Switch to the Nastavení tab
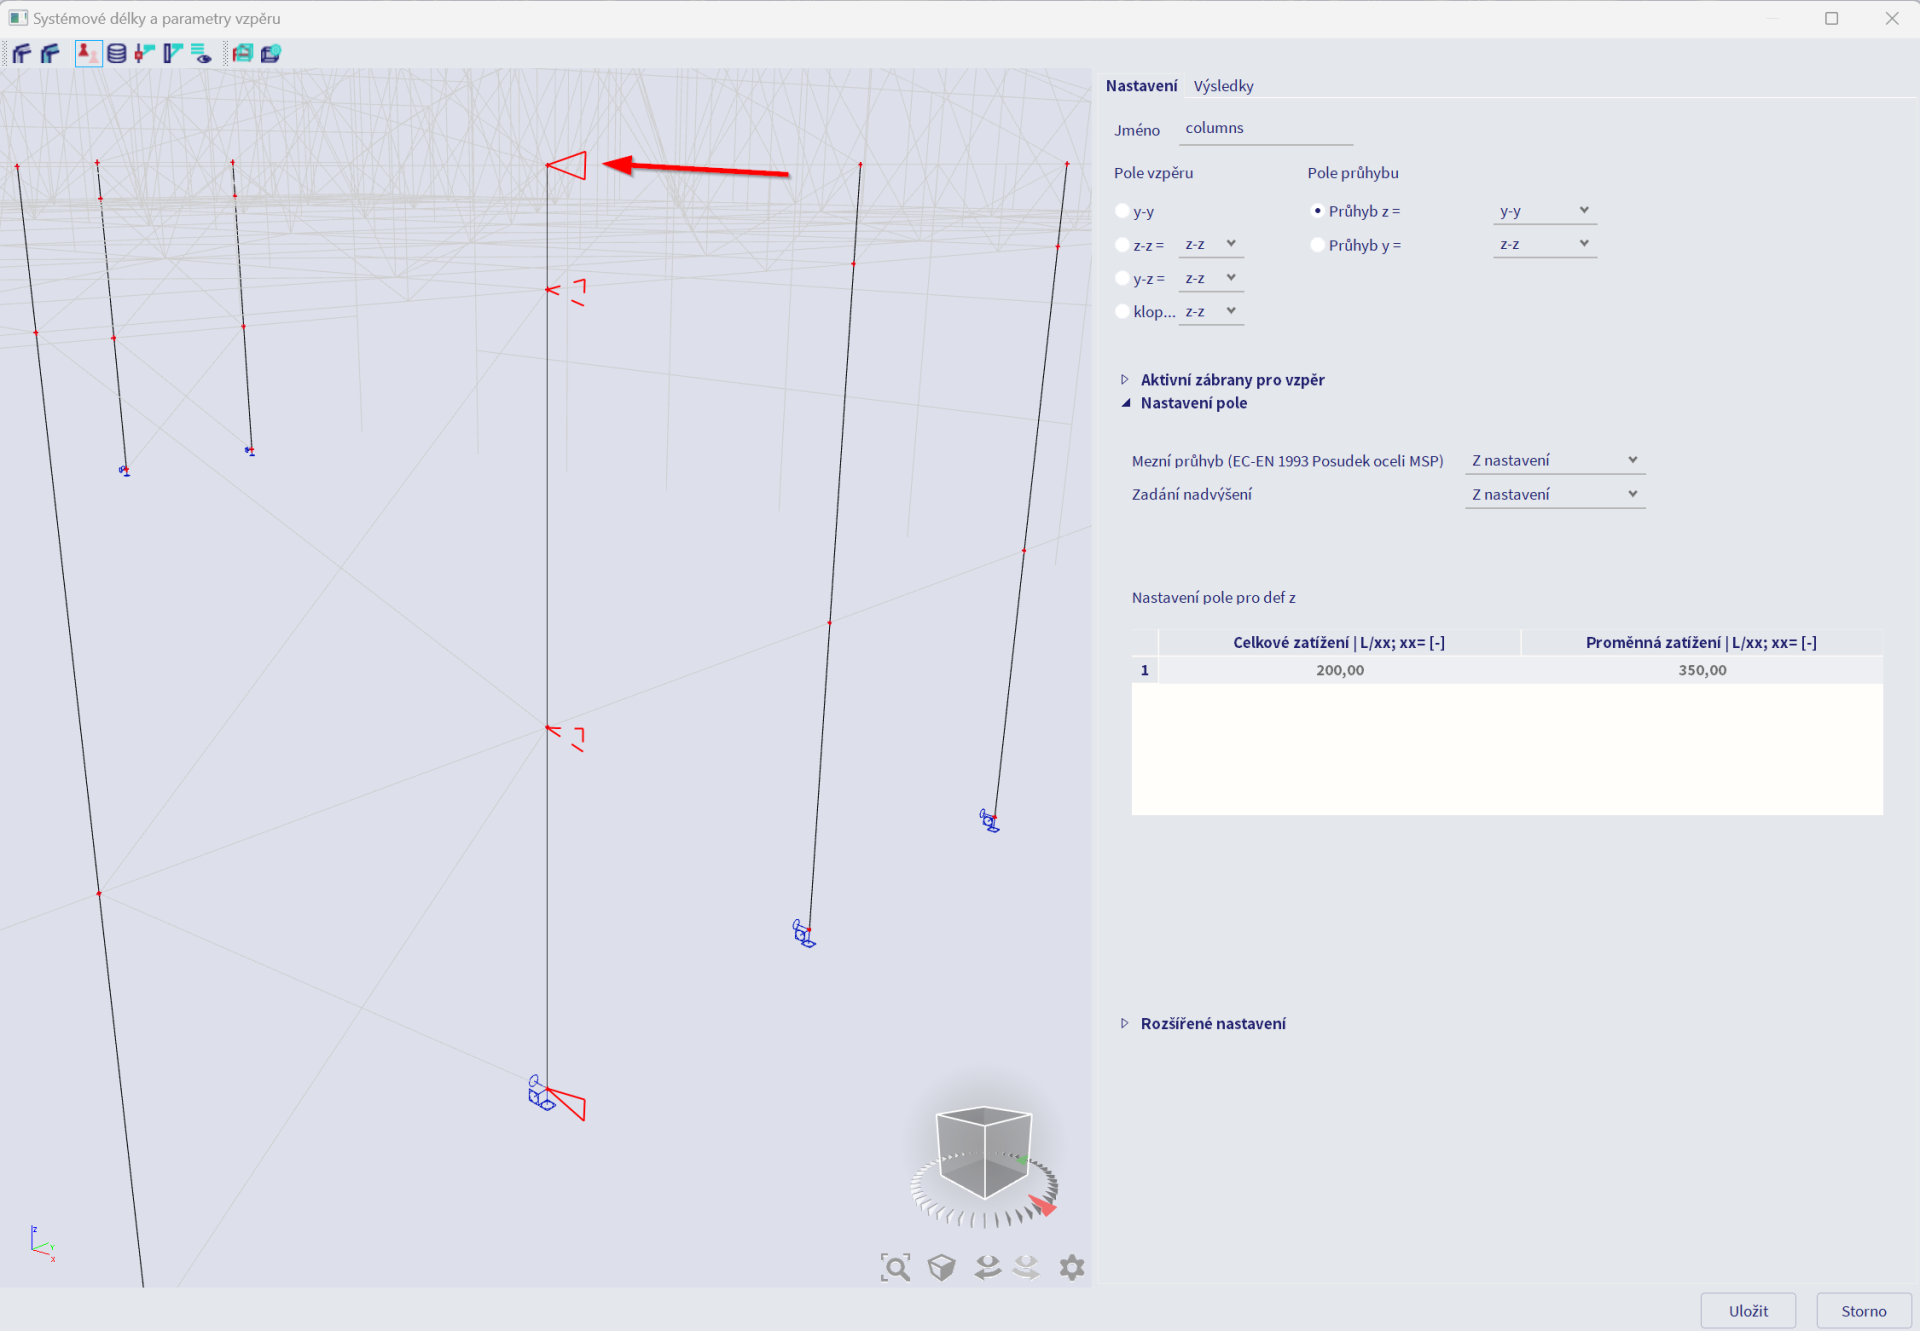This screenshot has height=1331, width=1920. click(1141, 86)
